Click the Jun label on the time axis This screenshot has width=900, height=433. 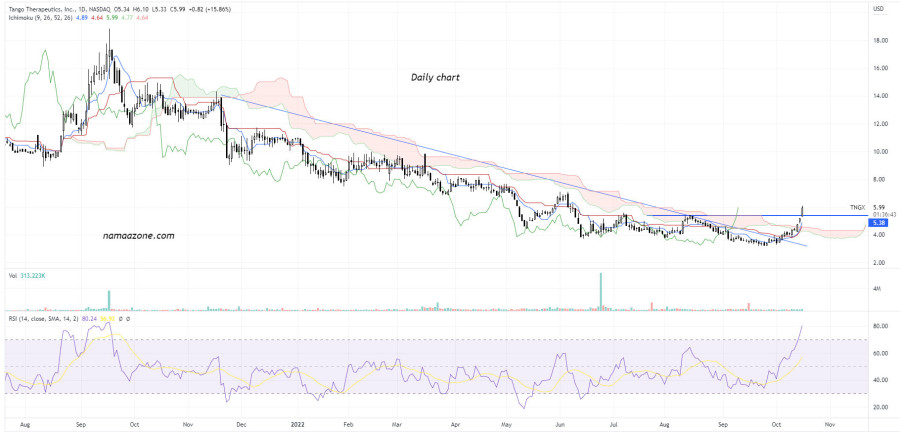561,427
